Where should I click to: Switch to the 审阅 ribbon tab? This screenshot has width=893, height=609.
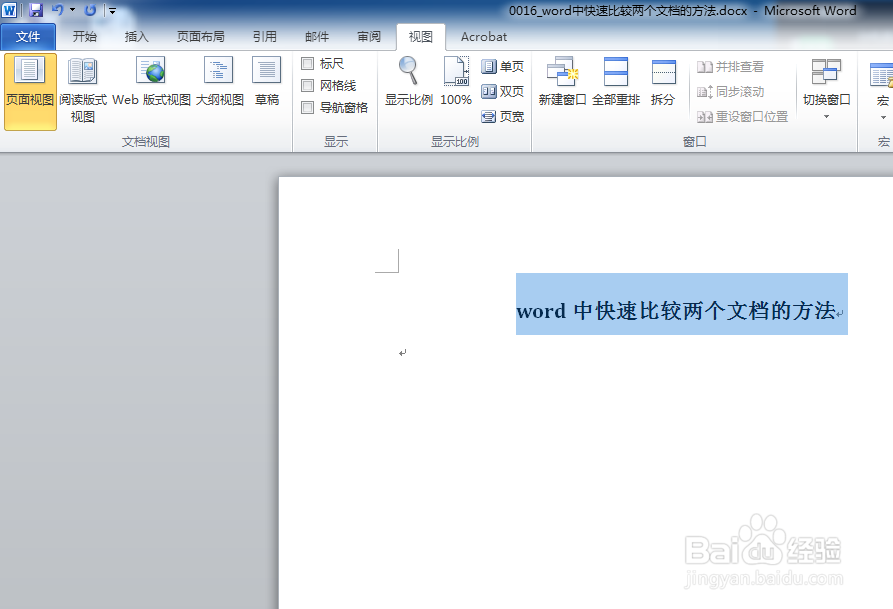[x=368, y=36]
